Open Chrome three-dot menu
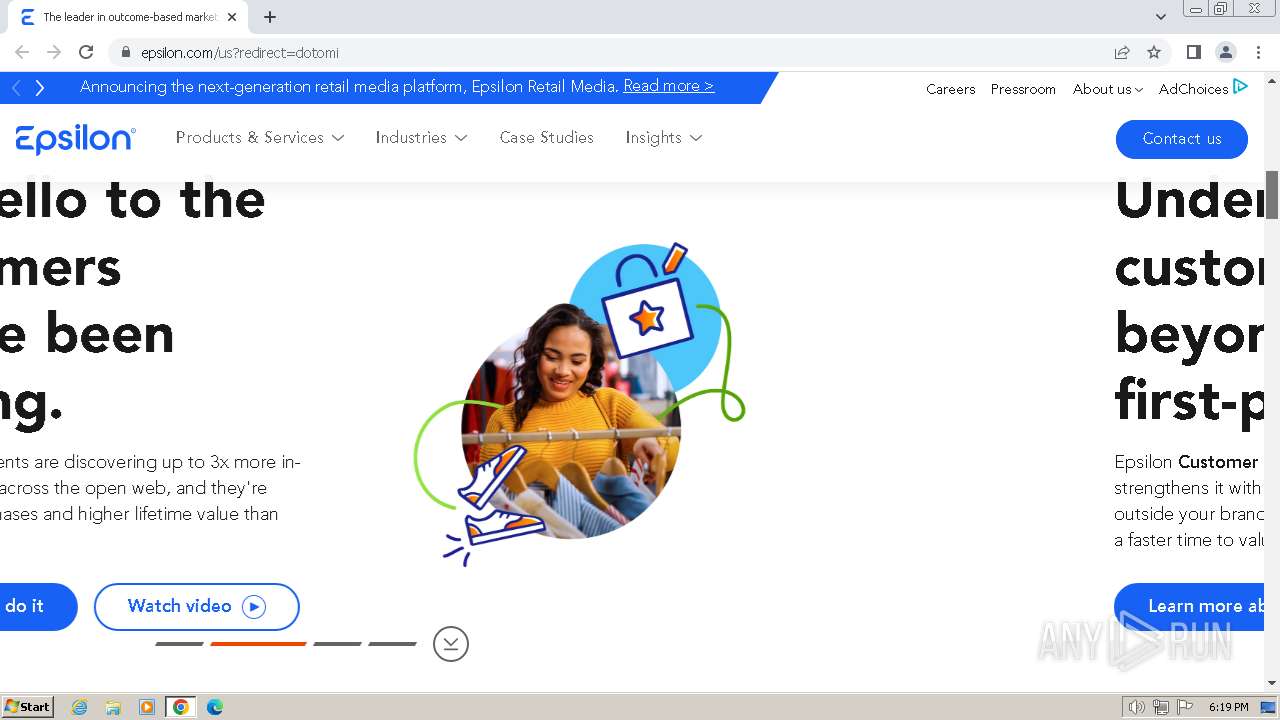The height and width of the screenshot is (720, 1280). 1258,52
